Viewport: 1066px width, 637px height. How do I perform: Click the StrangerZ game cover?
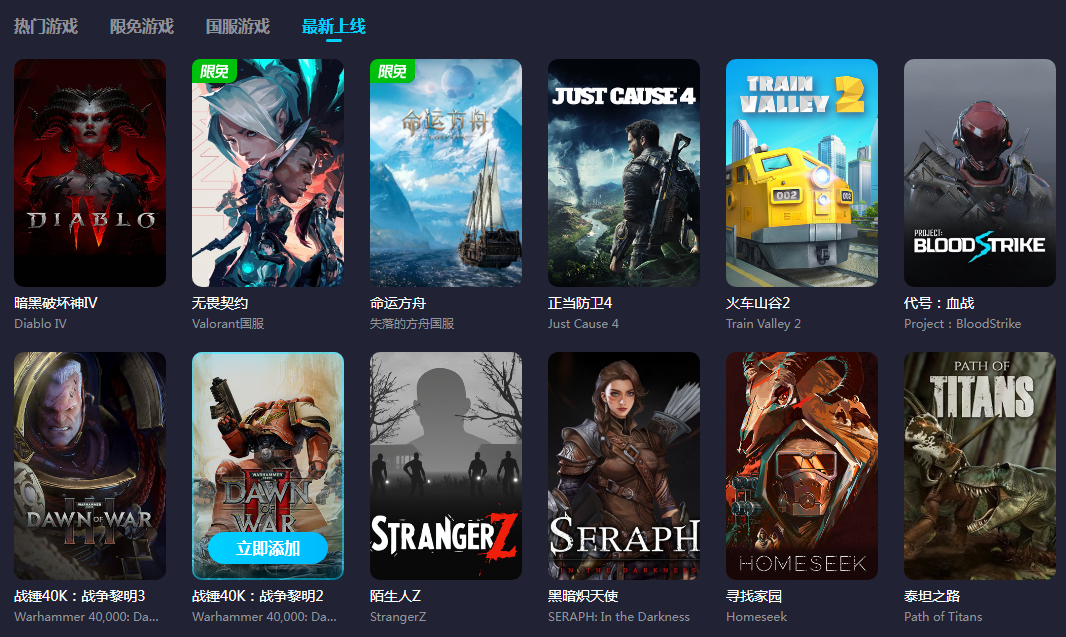446,466
